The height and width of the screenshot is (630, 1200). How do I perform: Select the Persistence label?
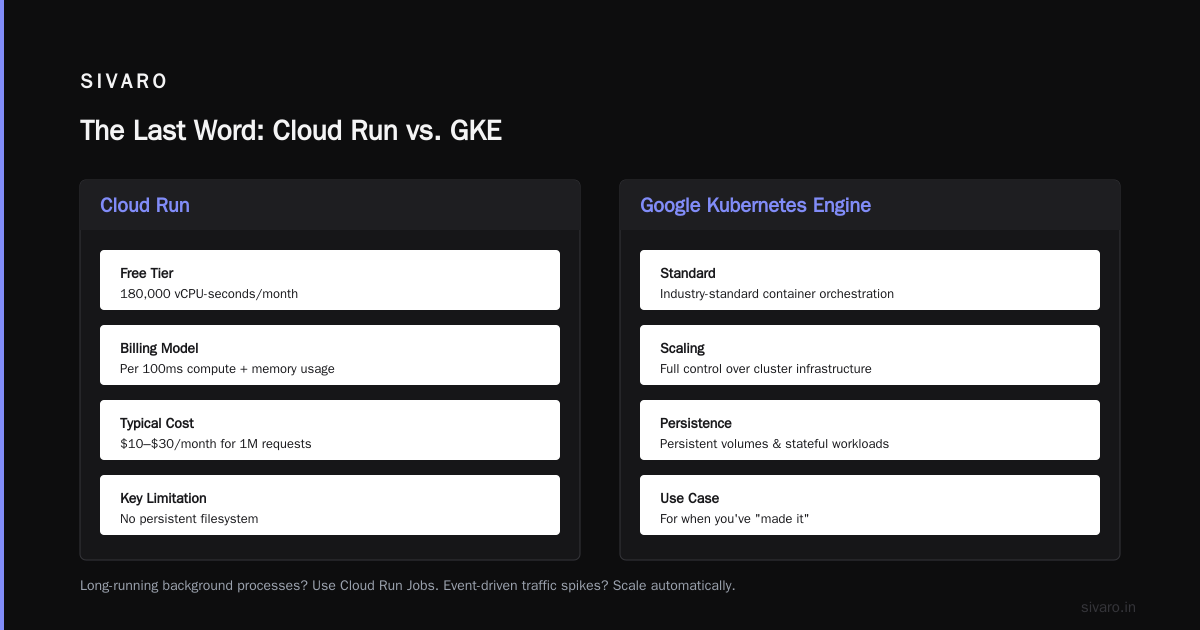[x=697, y=423]
